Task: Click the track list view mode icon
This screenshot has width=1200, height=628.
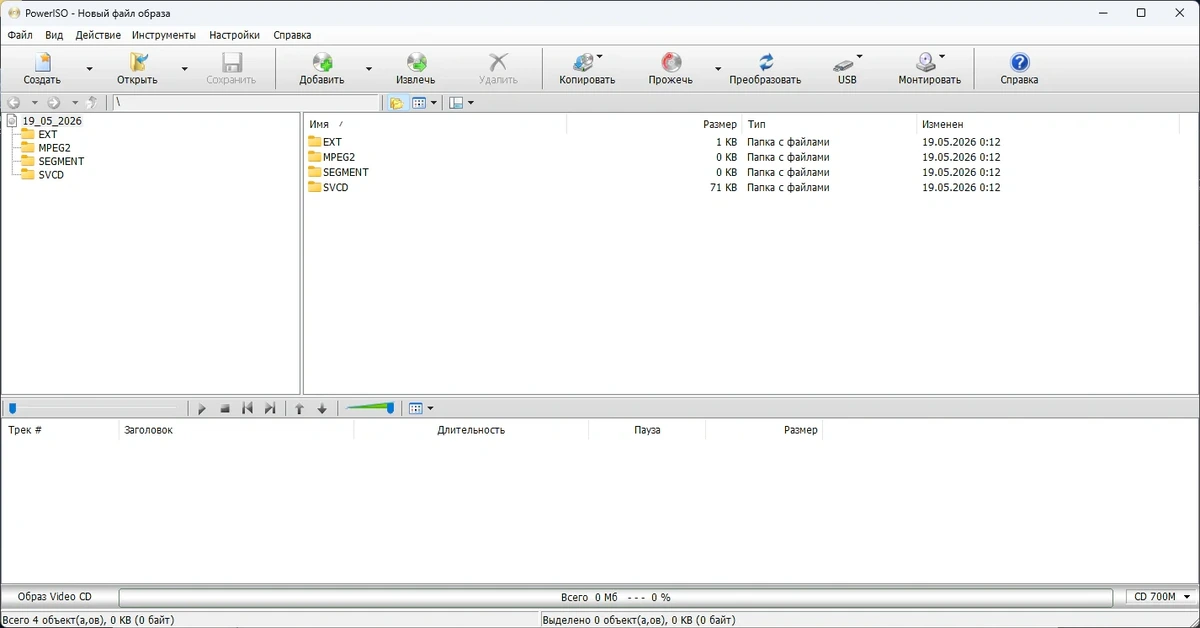Action: [x=417, y=408]
